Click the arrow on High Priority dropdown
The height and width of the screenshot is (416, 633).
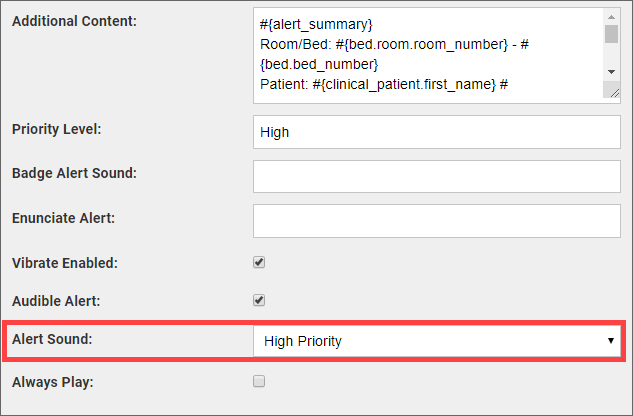611,341
